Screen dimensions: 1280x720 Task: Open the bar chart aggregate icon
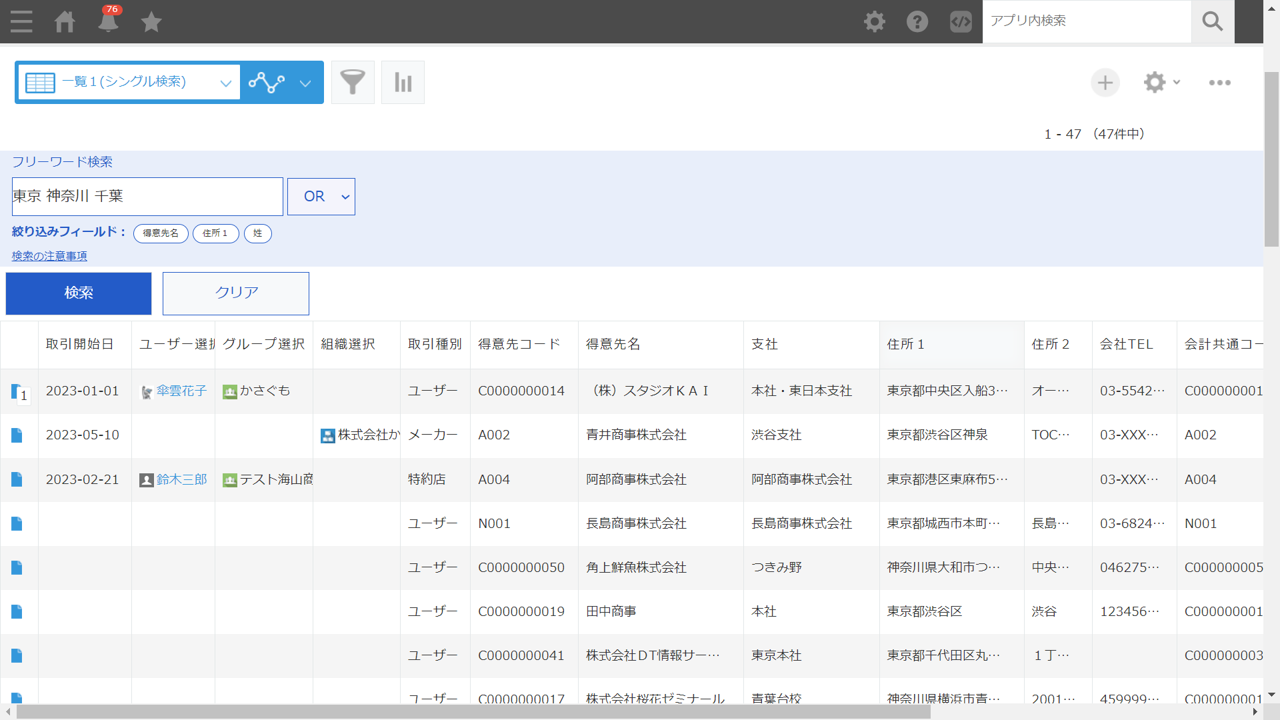coord(403,82)
